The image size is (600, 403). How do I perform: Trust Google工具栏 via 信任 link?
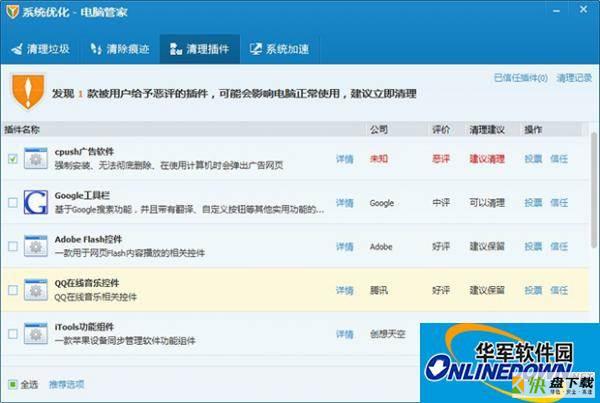[x=559, y=202]
